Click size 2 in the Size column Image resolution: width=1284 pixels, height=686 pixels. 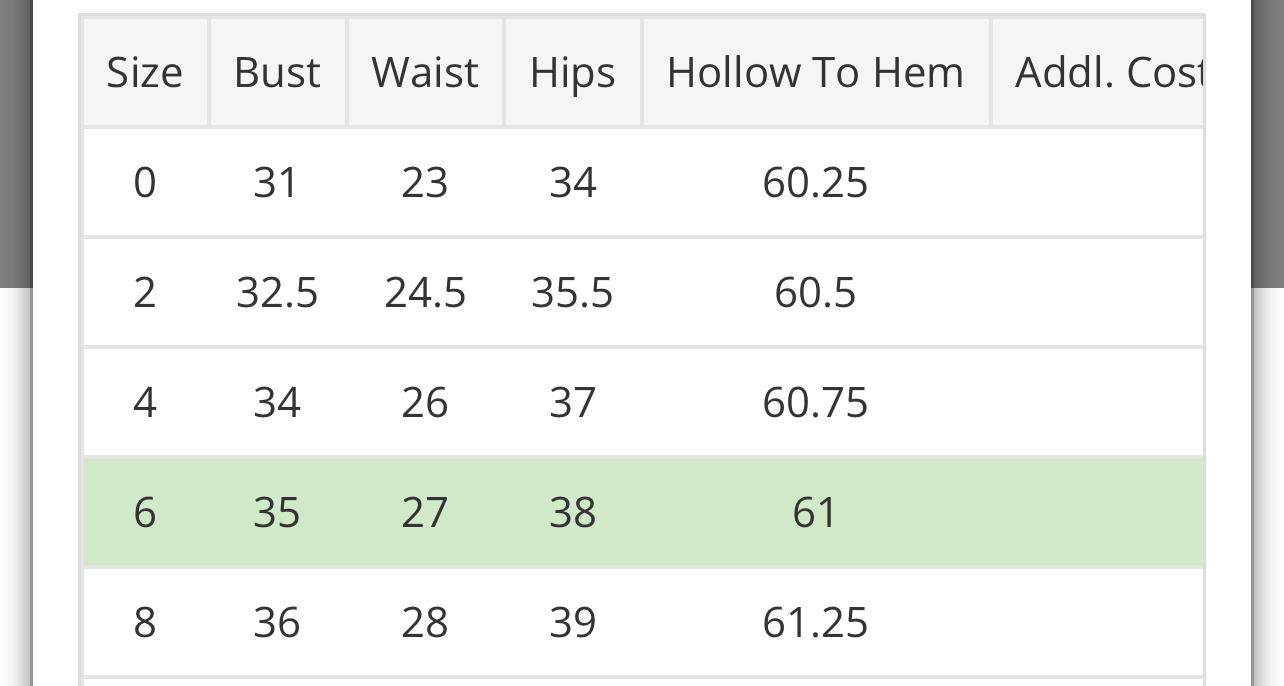pos(145,292)
